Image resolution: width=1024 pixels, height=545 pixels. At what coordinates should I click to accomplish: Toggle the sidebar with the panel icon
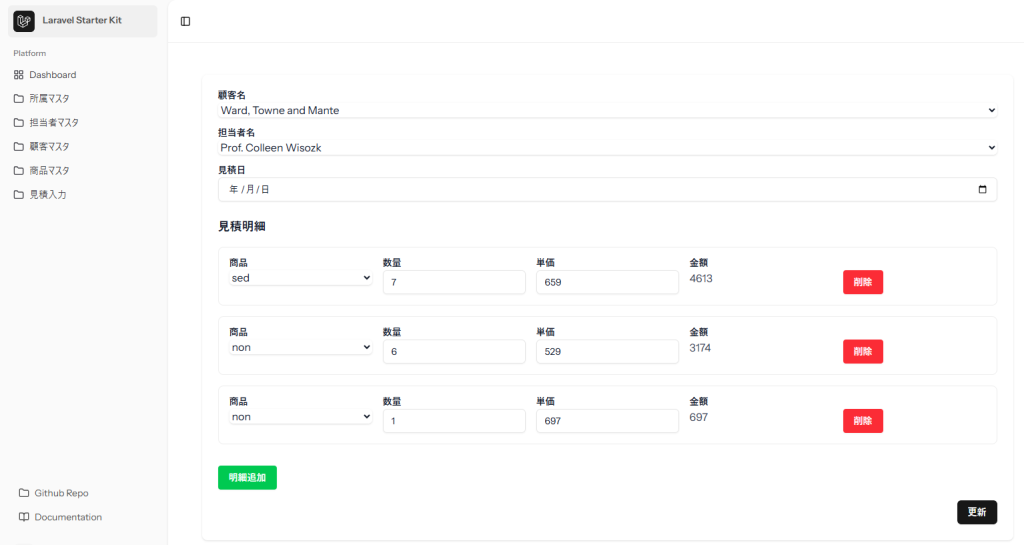[x=185, y=21]
